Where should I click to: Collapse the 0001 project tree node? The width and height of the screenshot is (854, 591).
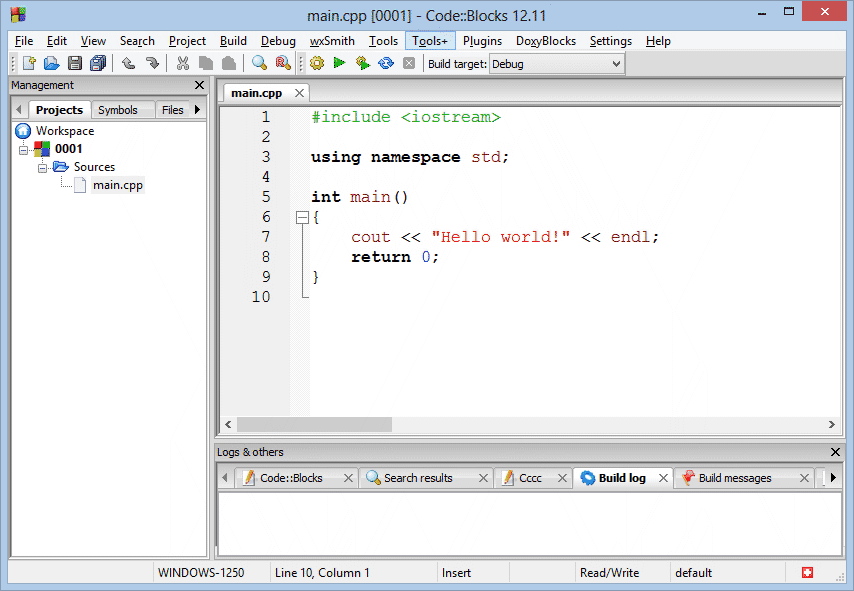point(24,149)
